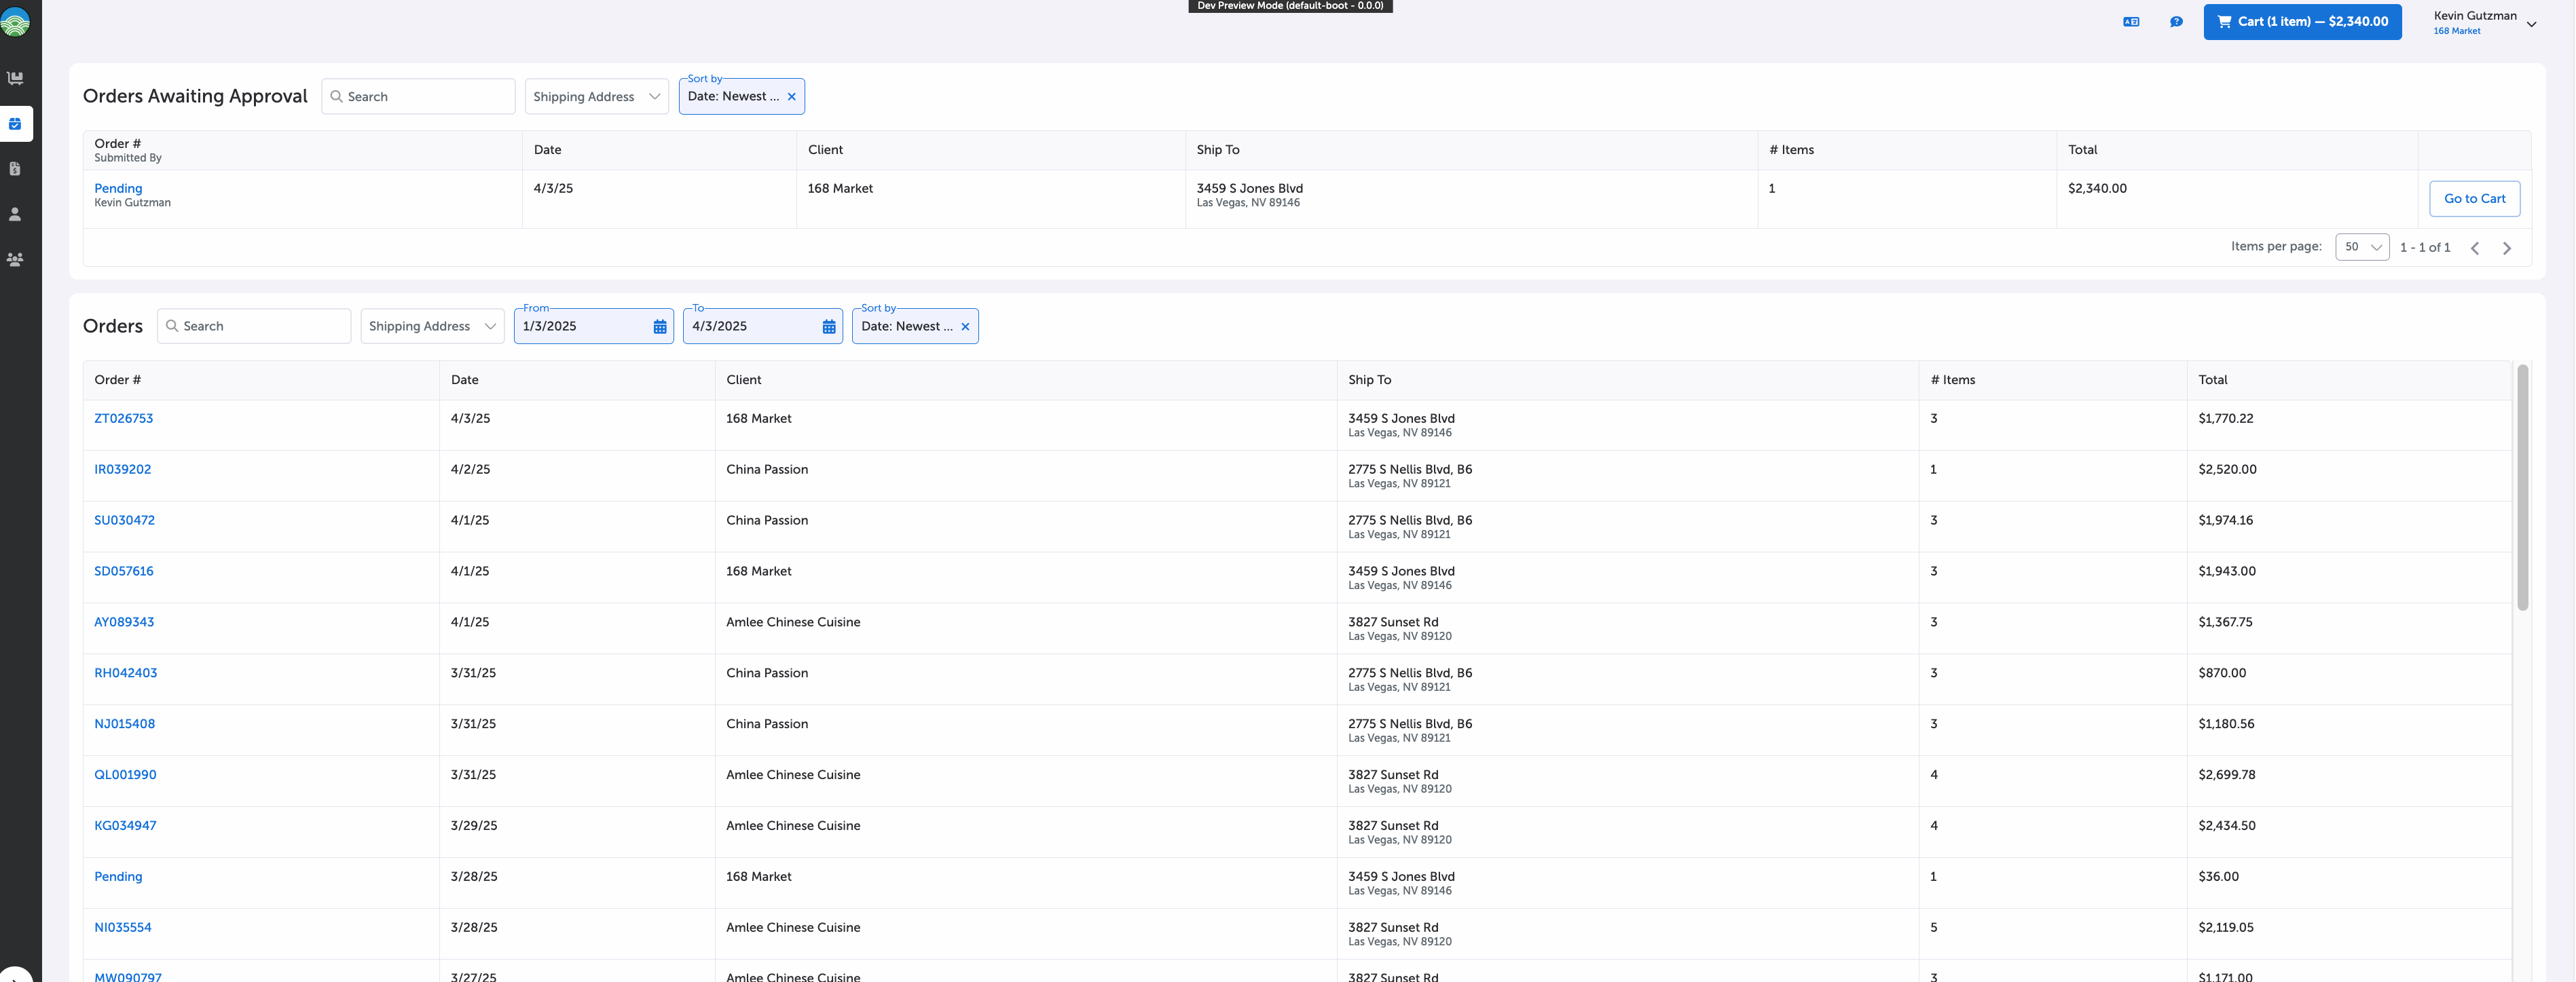Click the invoices dollar document sidebar icon
The width and height of the screenshot is (2576, 982).
[x=15, y=169]
